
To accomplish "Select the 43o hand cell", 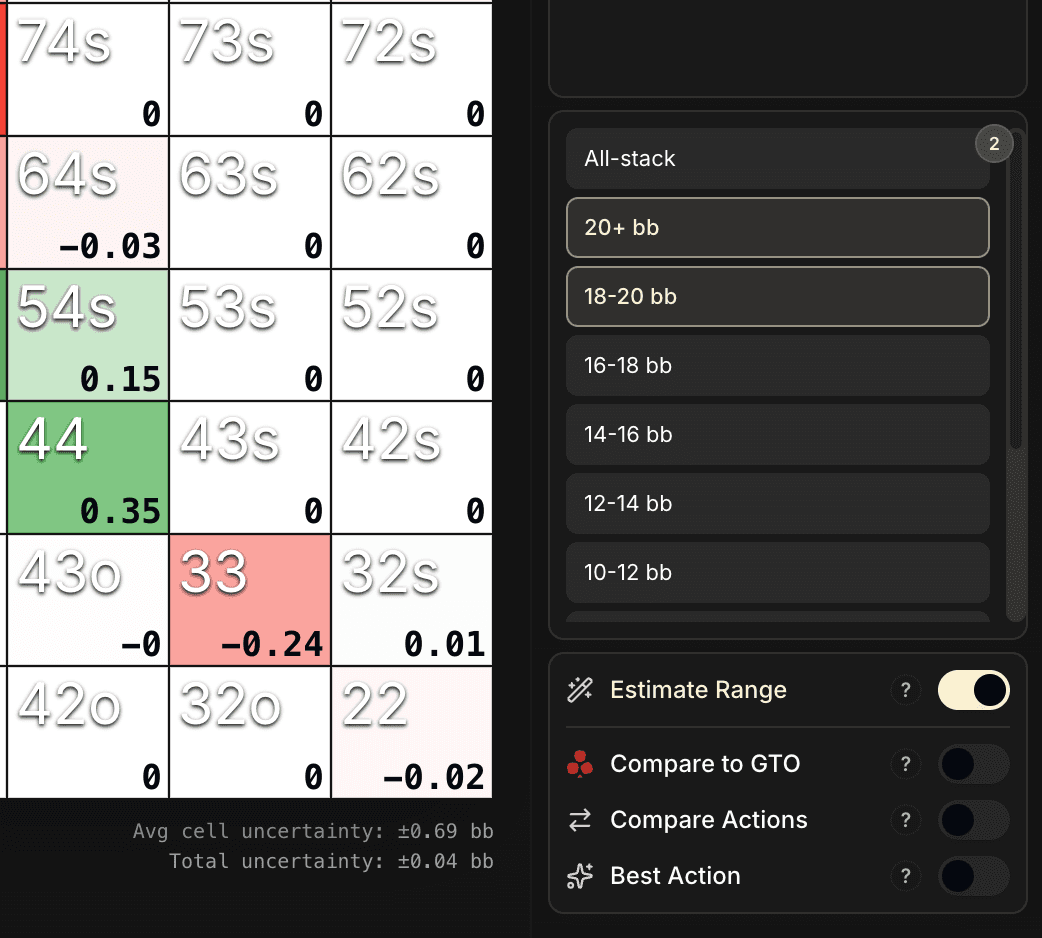I will tap(88, 600).
